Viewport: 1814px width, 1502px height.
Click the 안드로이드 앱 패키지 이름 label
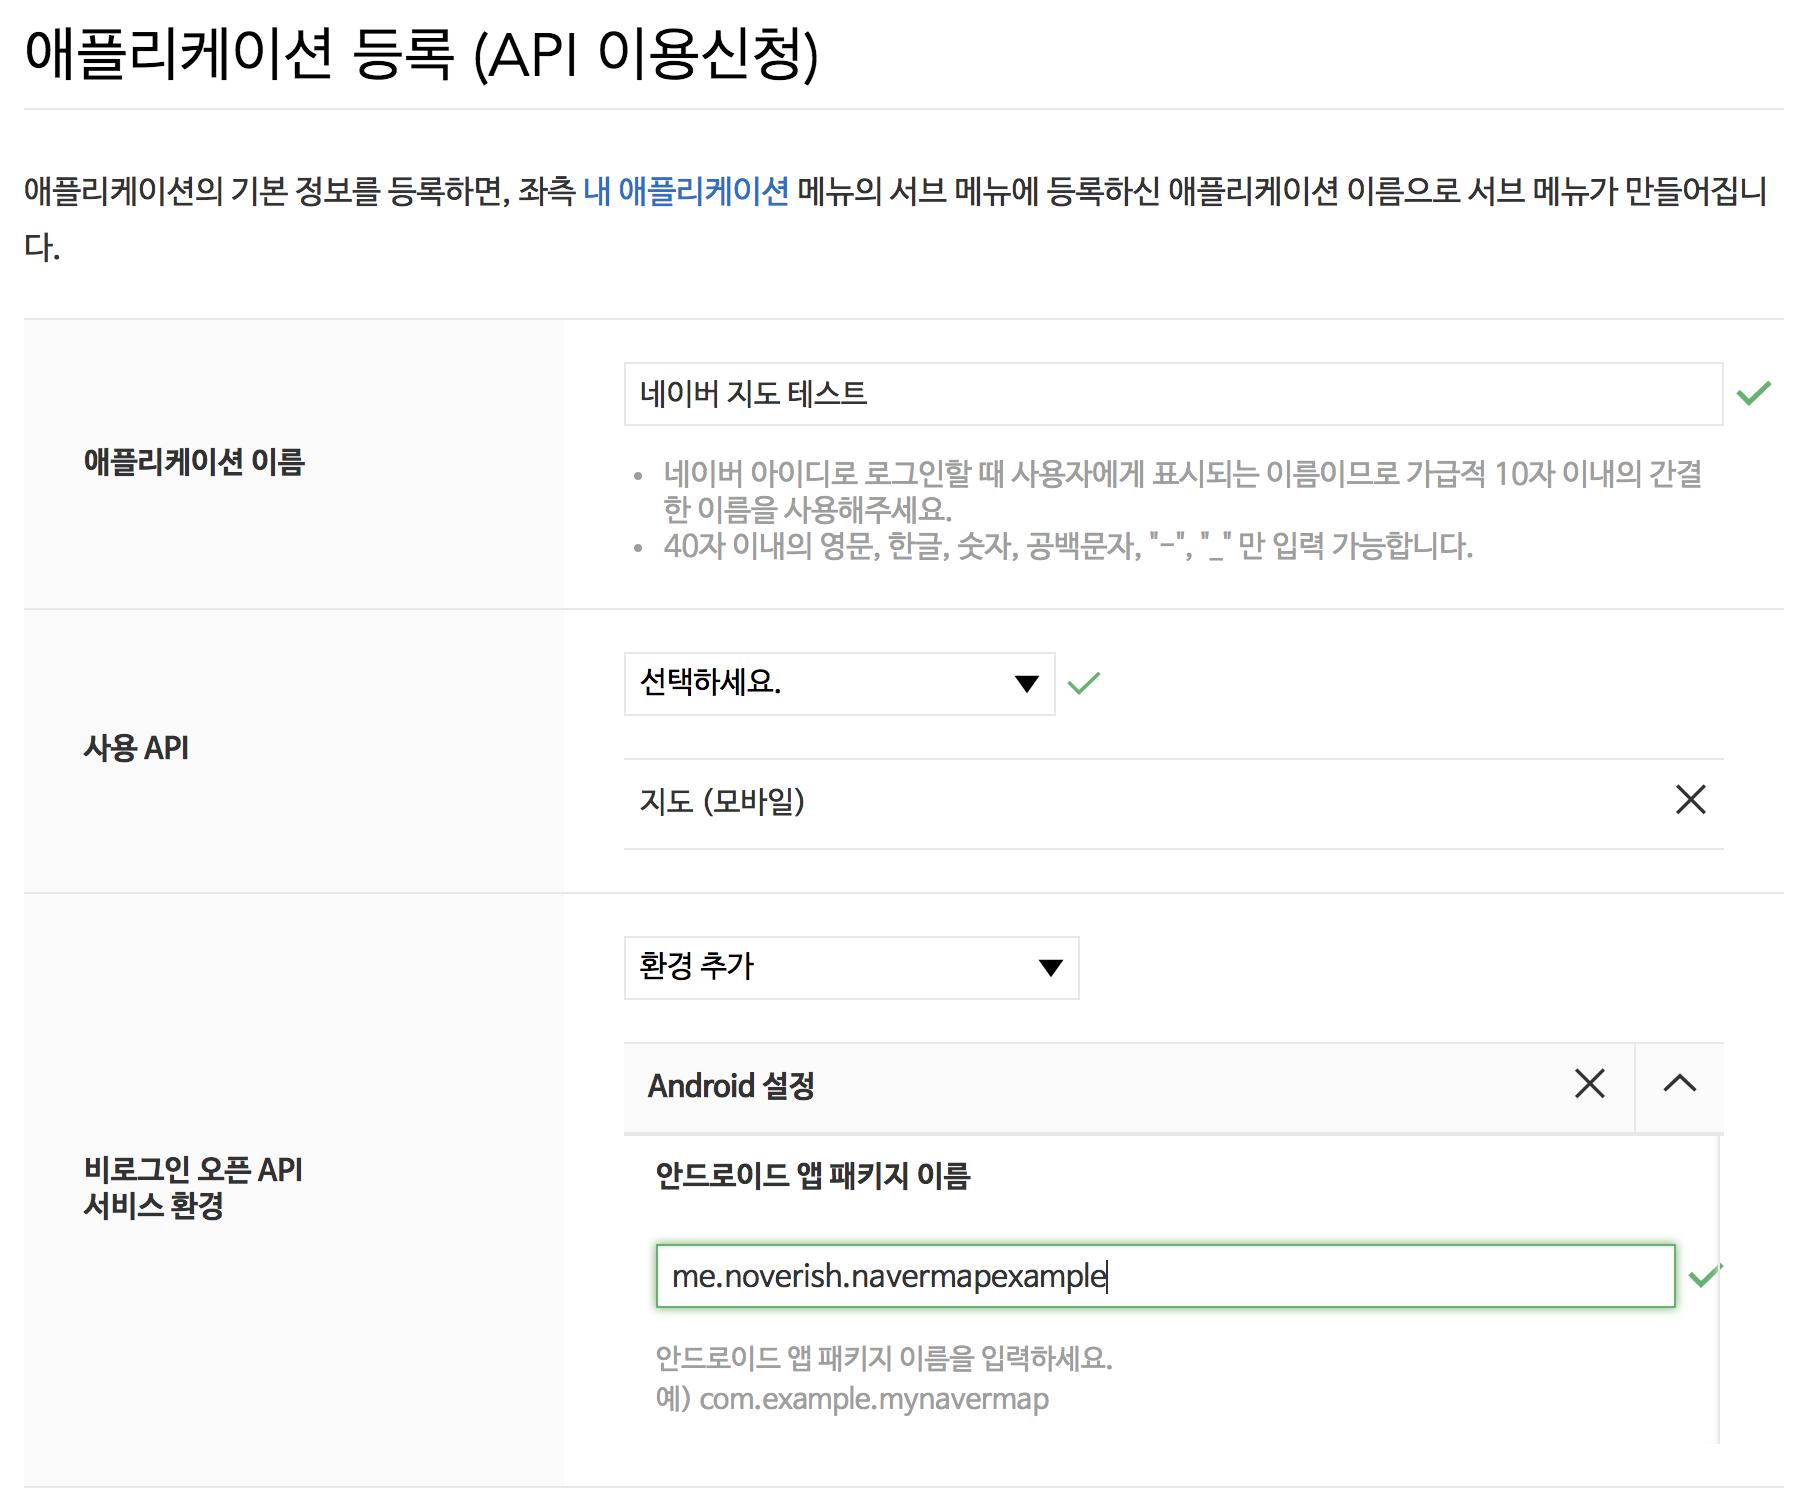812,1176
